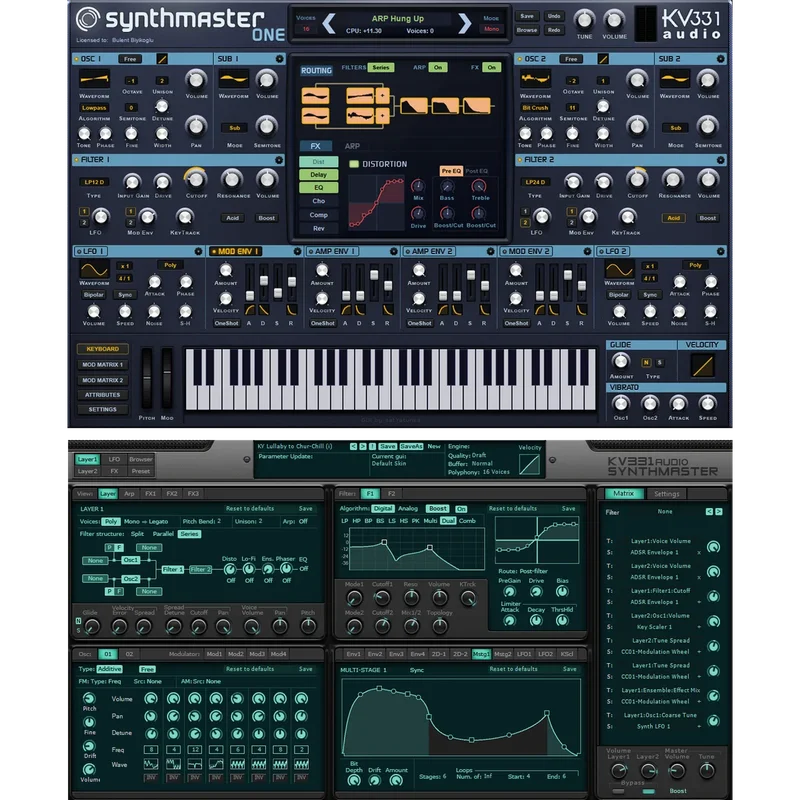Toggle FX On switch in routing panel
This screenshot has width=800, height=800.
(491, 67)
